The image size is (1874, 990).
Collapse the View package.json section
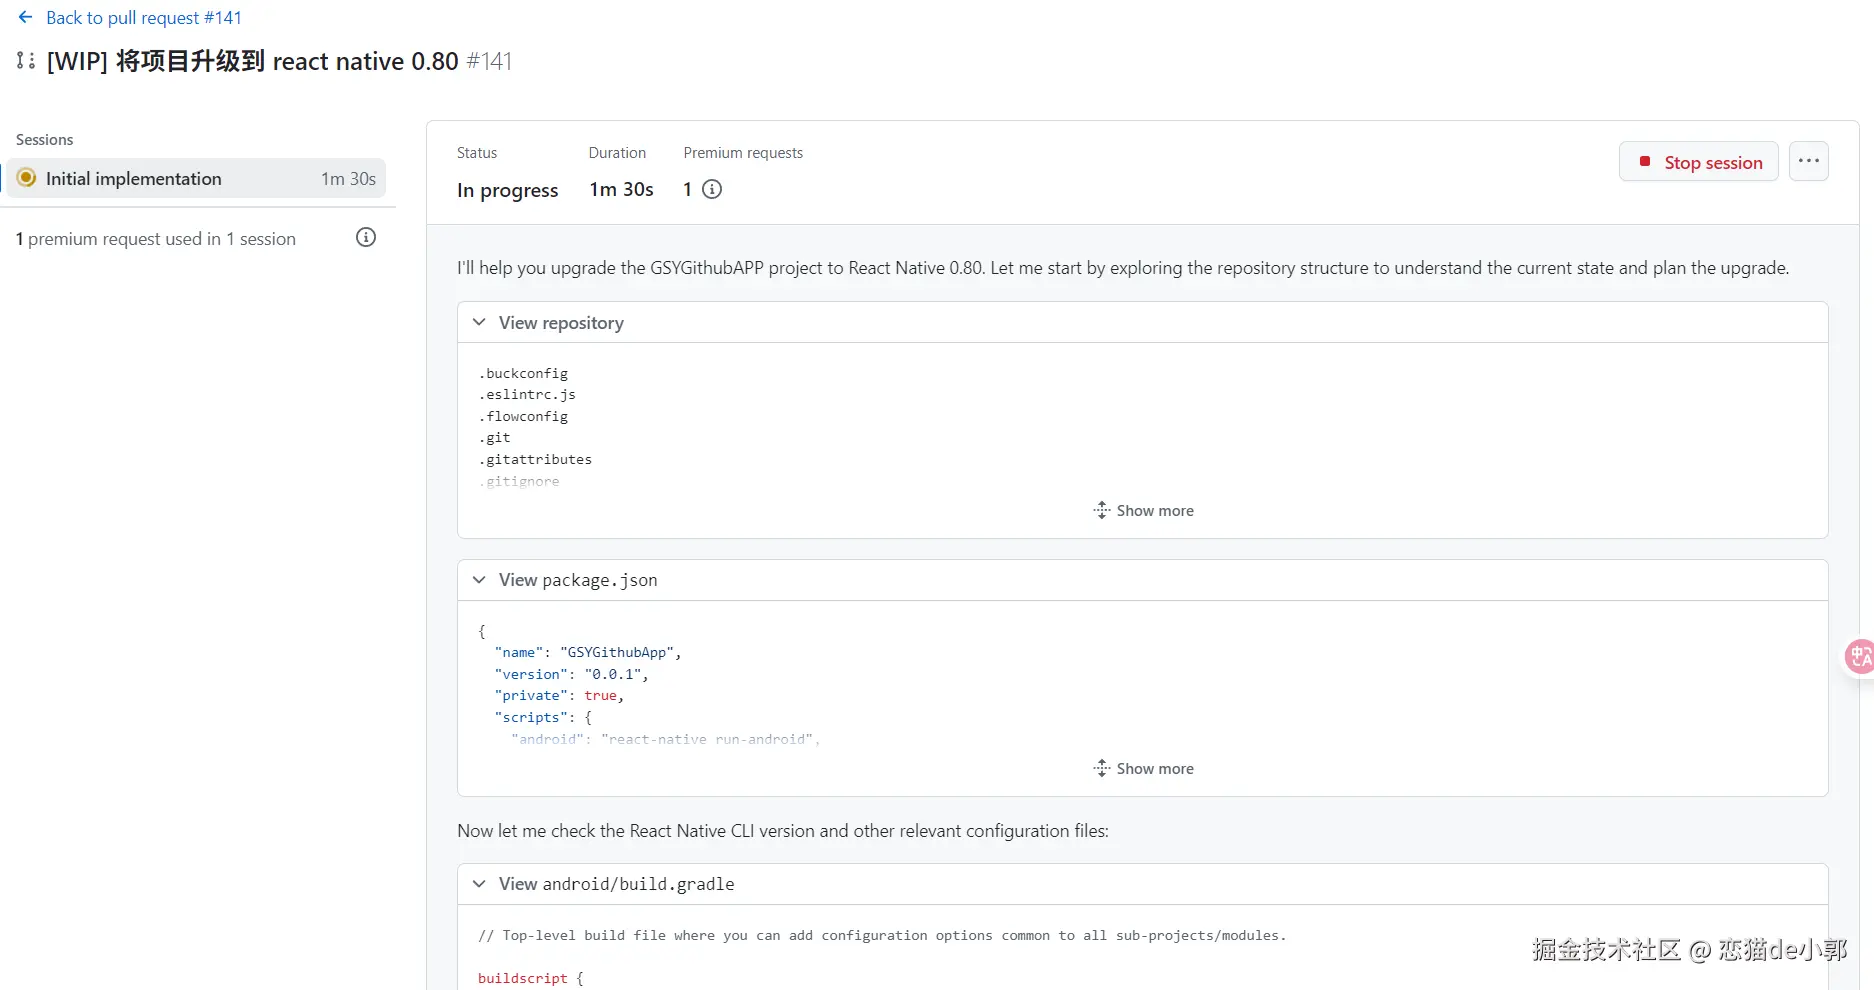[x=479, y=580]
